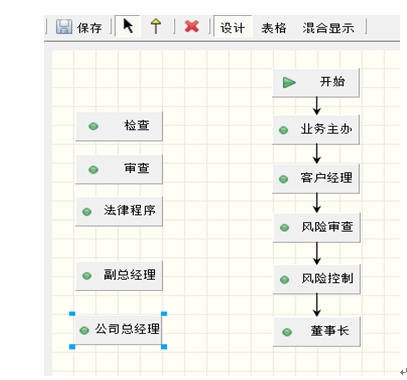Click the arrow from 客户经理 to 风险审查
Screen dimensions: 407x380
pos(317,203)
